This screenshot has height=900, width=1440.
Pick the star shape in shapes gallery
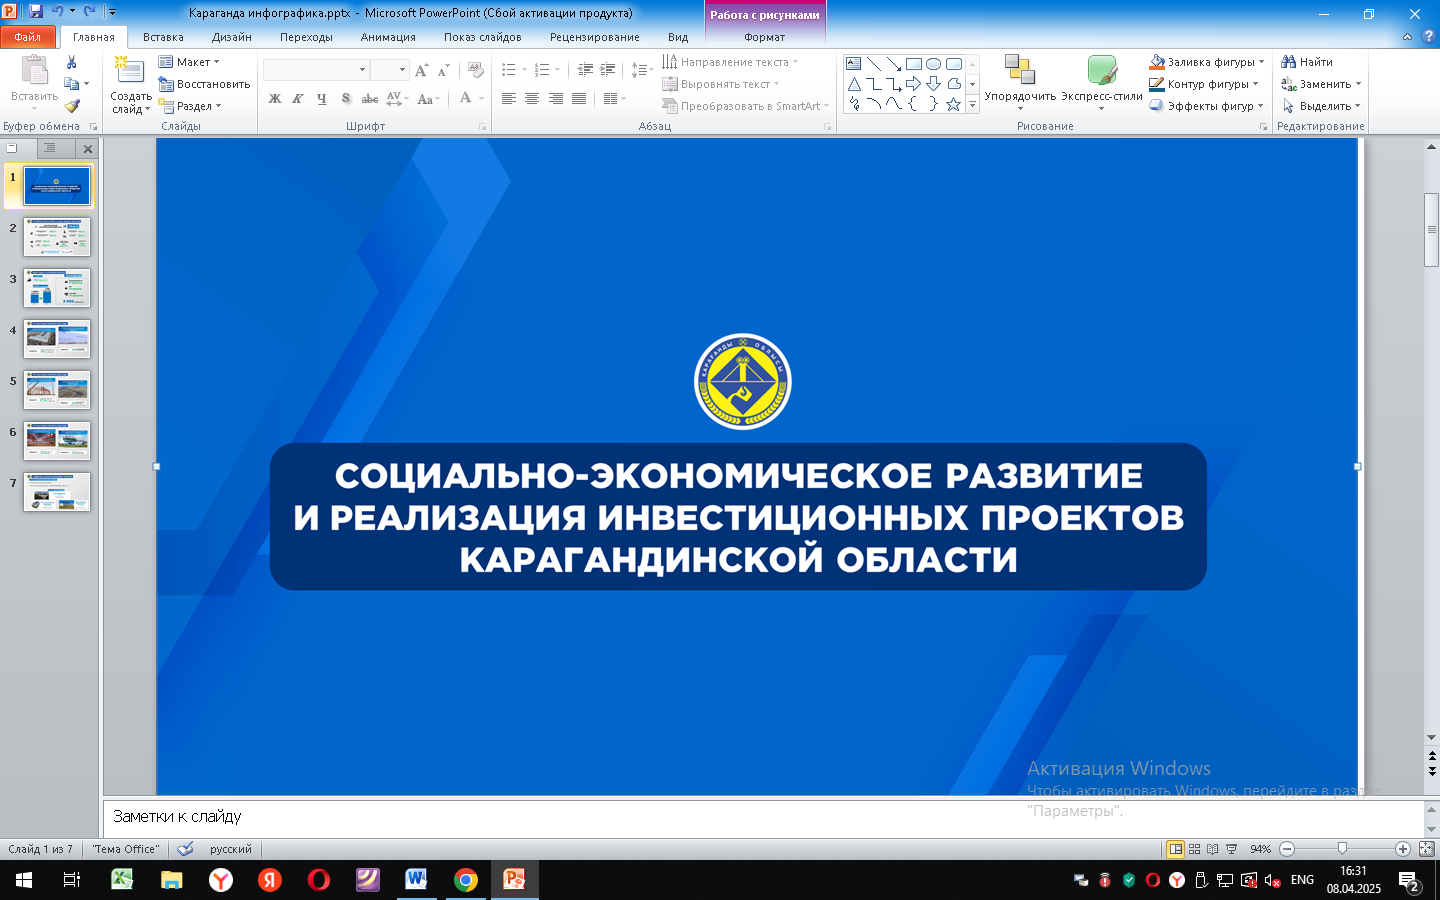(953, 104)
